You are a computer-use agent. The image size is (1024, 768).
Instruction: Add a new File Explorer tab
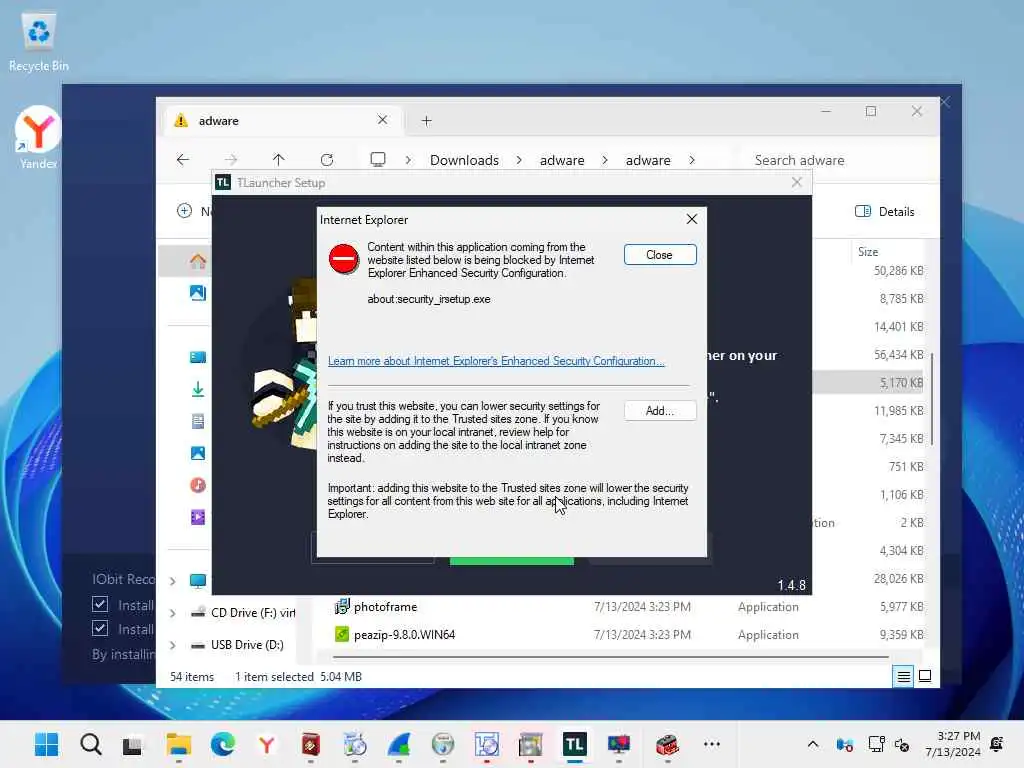coord(426,121)
